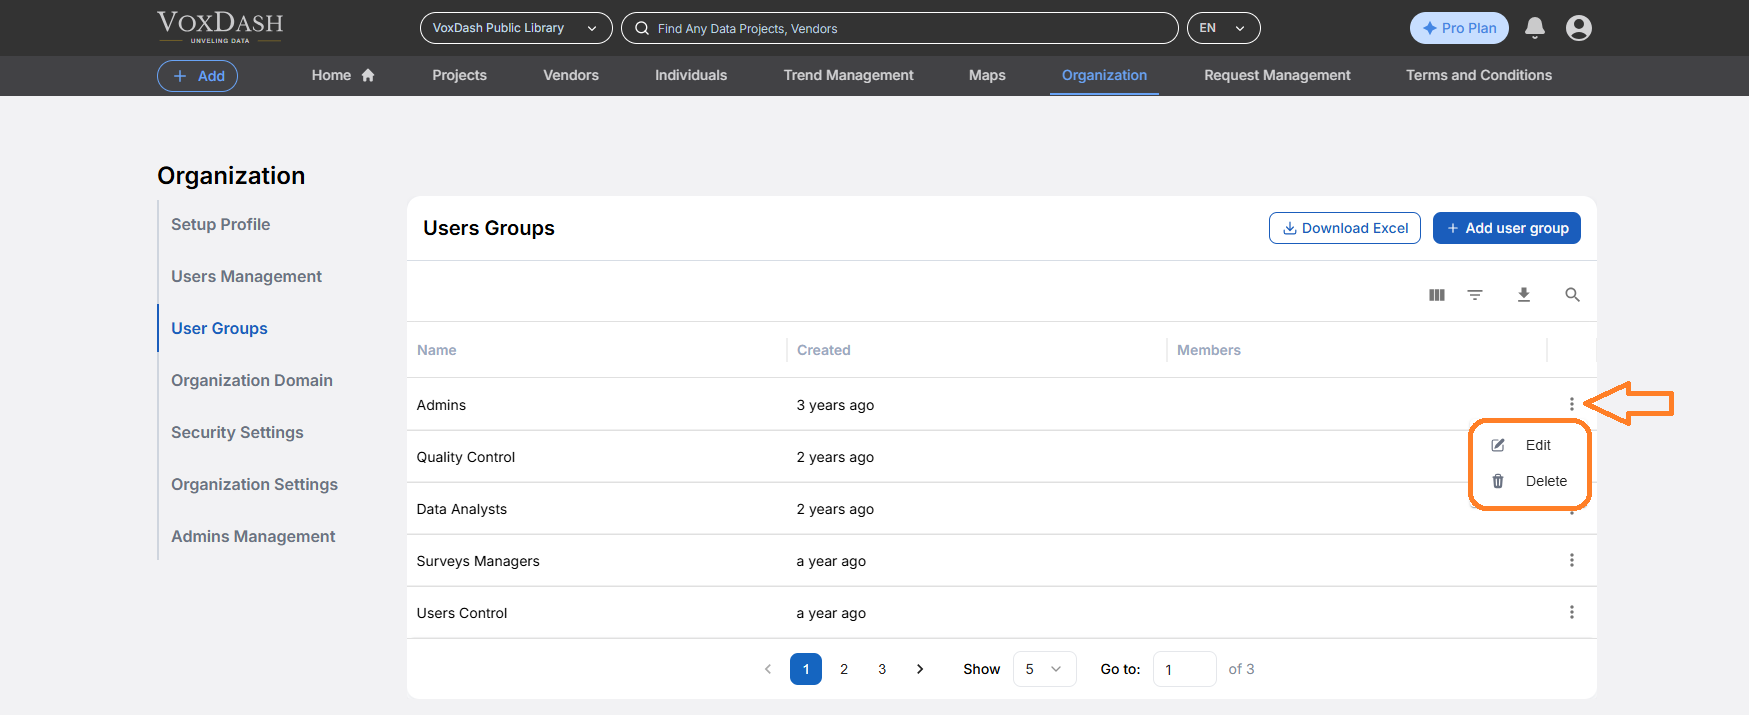
Task: Go to page 3
Action: pyautogui.click(x=882, y=669)
